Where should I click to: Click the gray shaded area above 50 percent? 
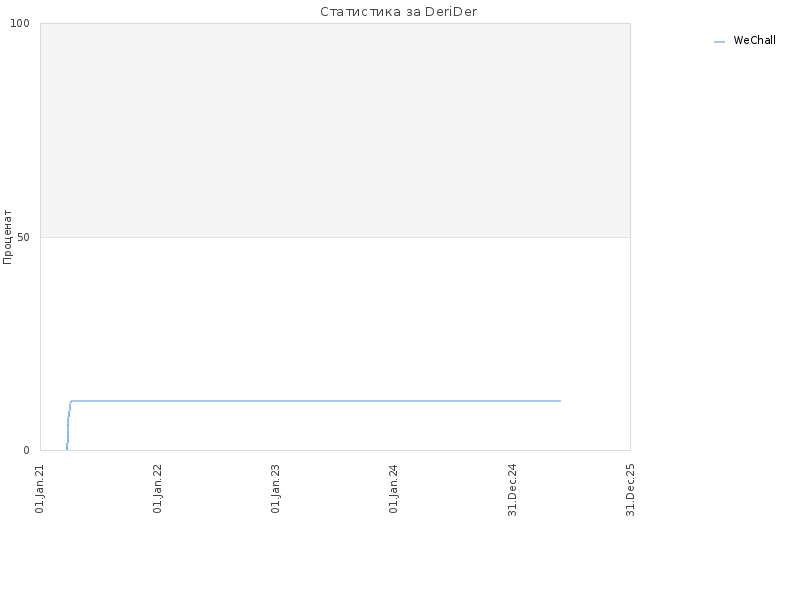335,130
